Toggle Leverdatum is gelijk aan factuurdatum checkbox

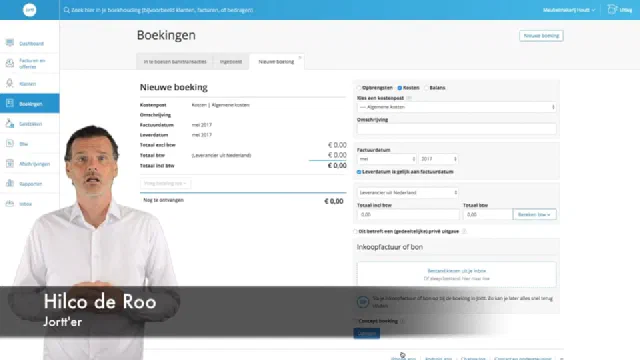359,172
